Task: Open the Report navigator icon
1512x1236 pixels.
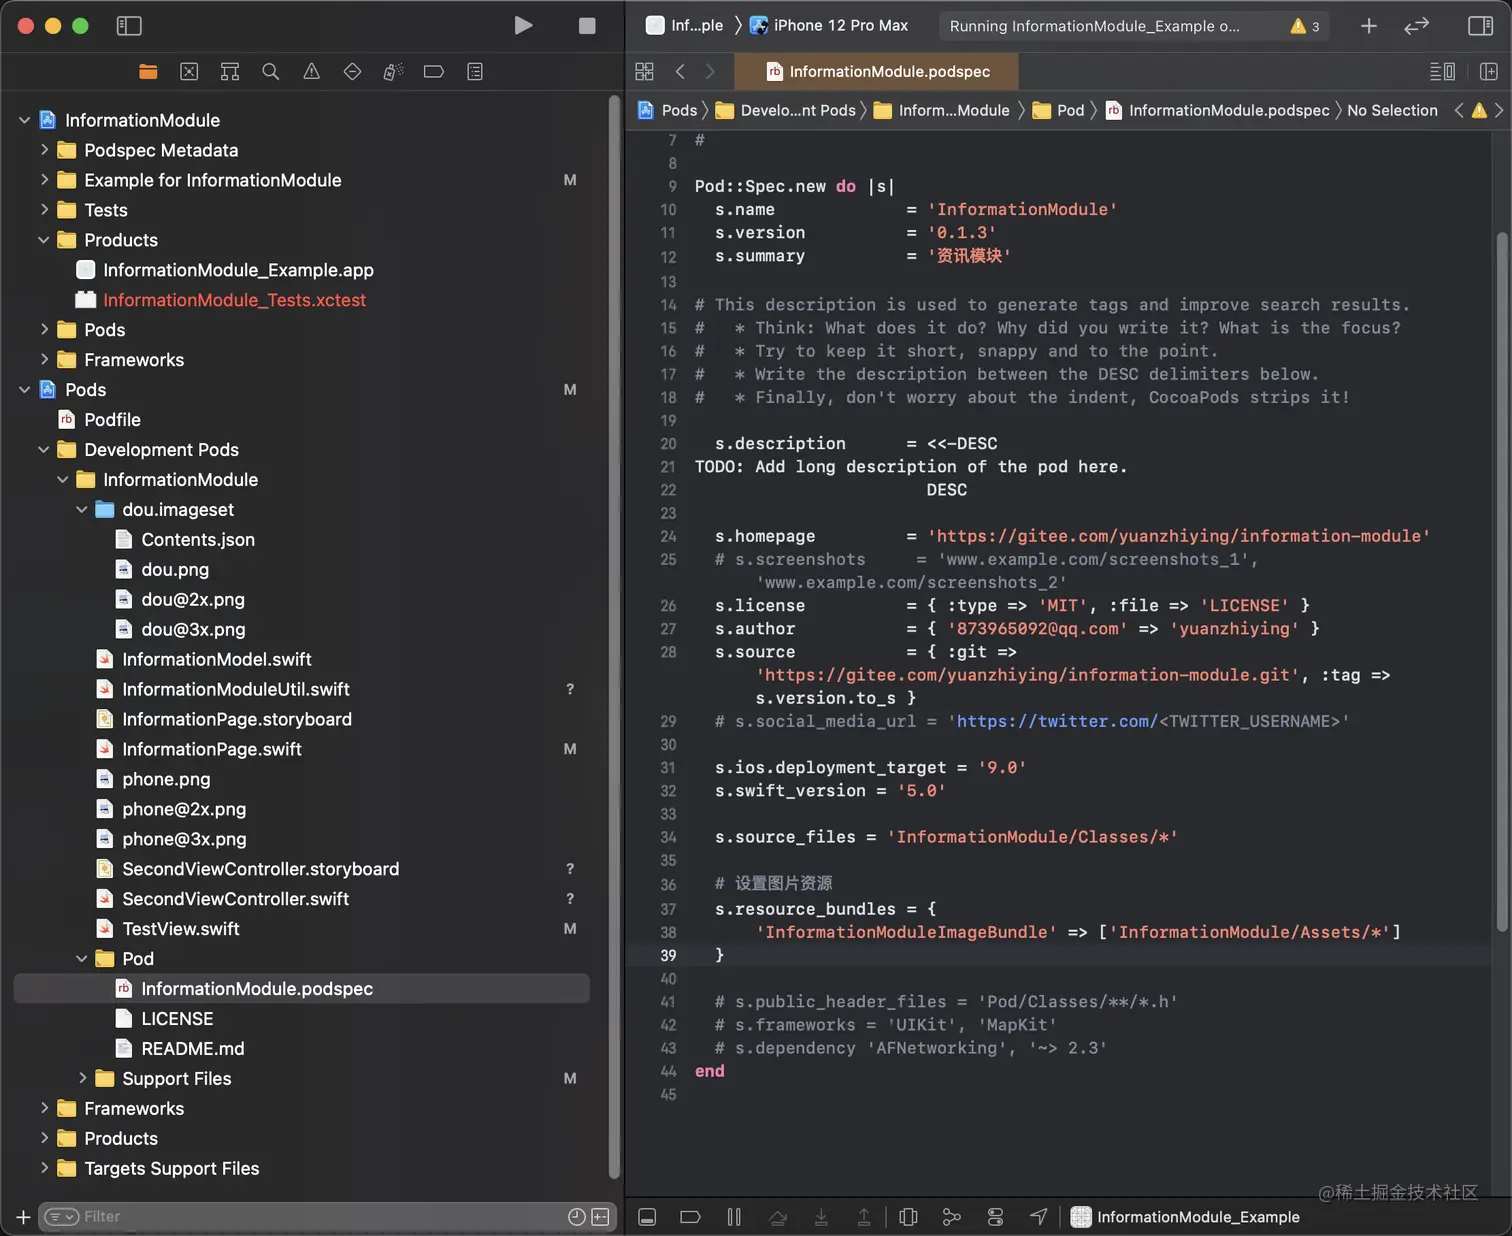Action: (x=475, y=71)
